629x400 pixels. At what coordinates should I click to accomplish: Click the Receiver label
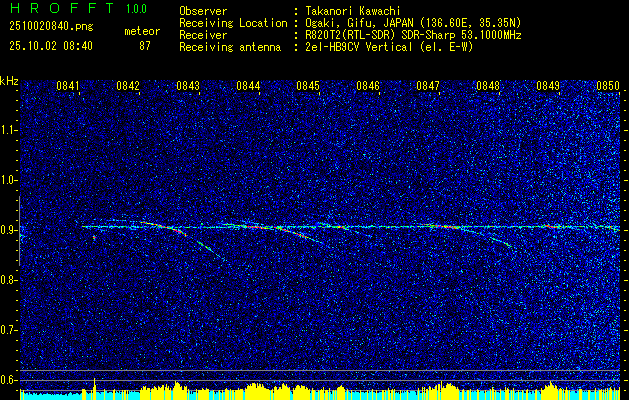(x=203, y=35)
